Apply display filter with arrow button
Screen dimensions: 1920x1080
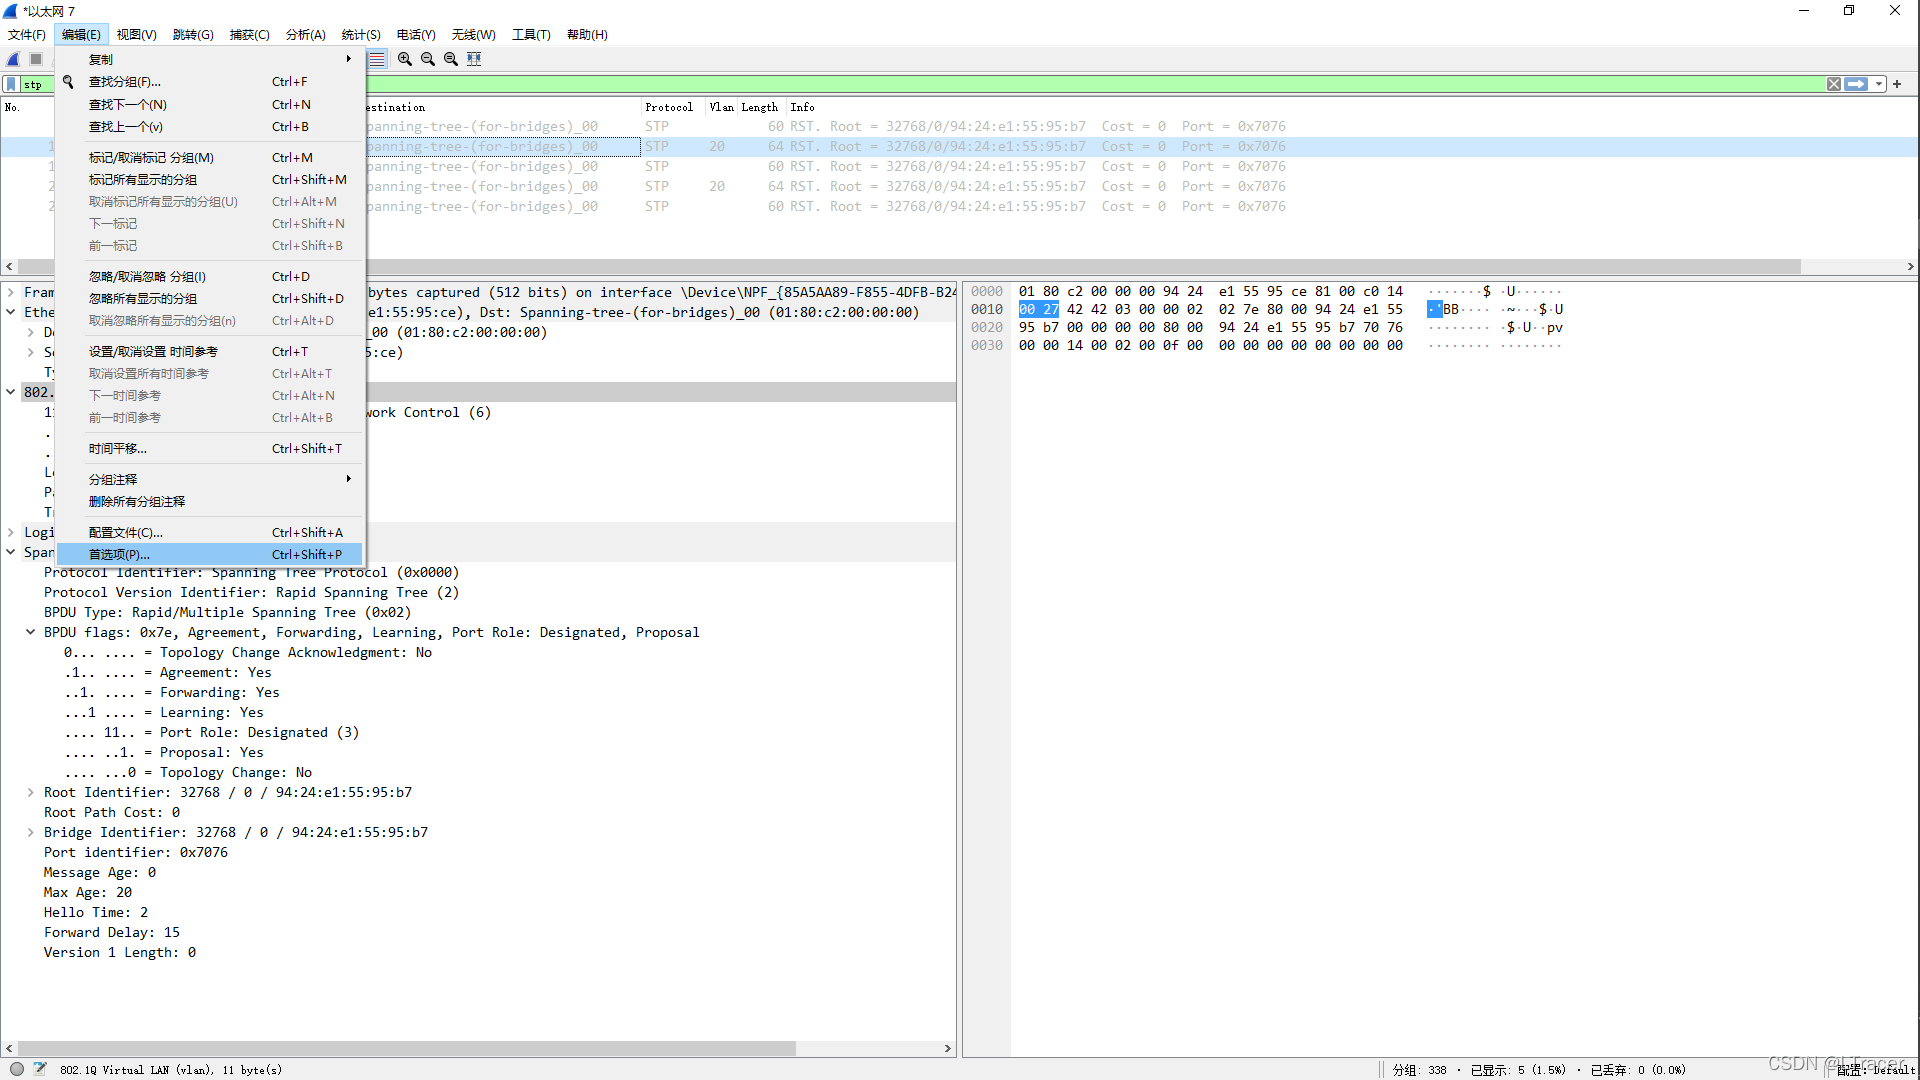(x=1856, y=84)
